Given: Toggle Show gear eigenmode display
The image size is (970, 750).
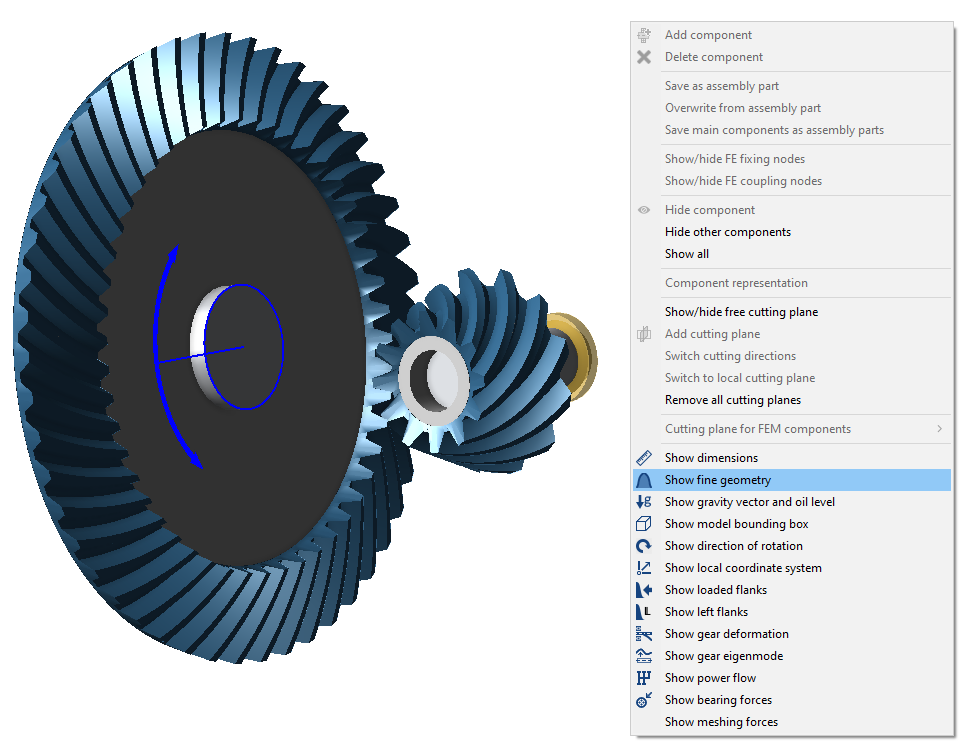Looking at the screenshot, I should [x=723, y=656].
